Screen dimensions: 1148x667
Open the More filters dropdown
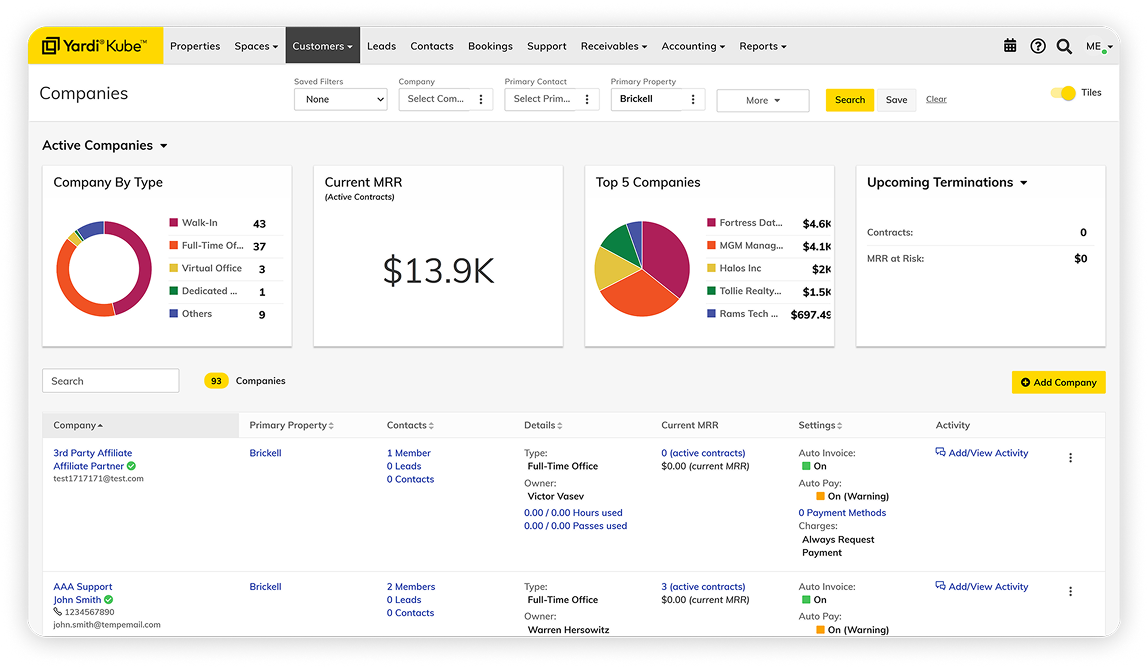click(762, 100)
